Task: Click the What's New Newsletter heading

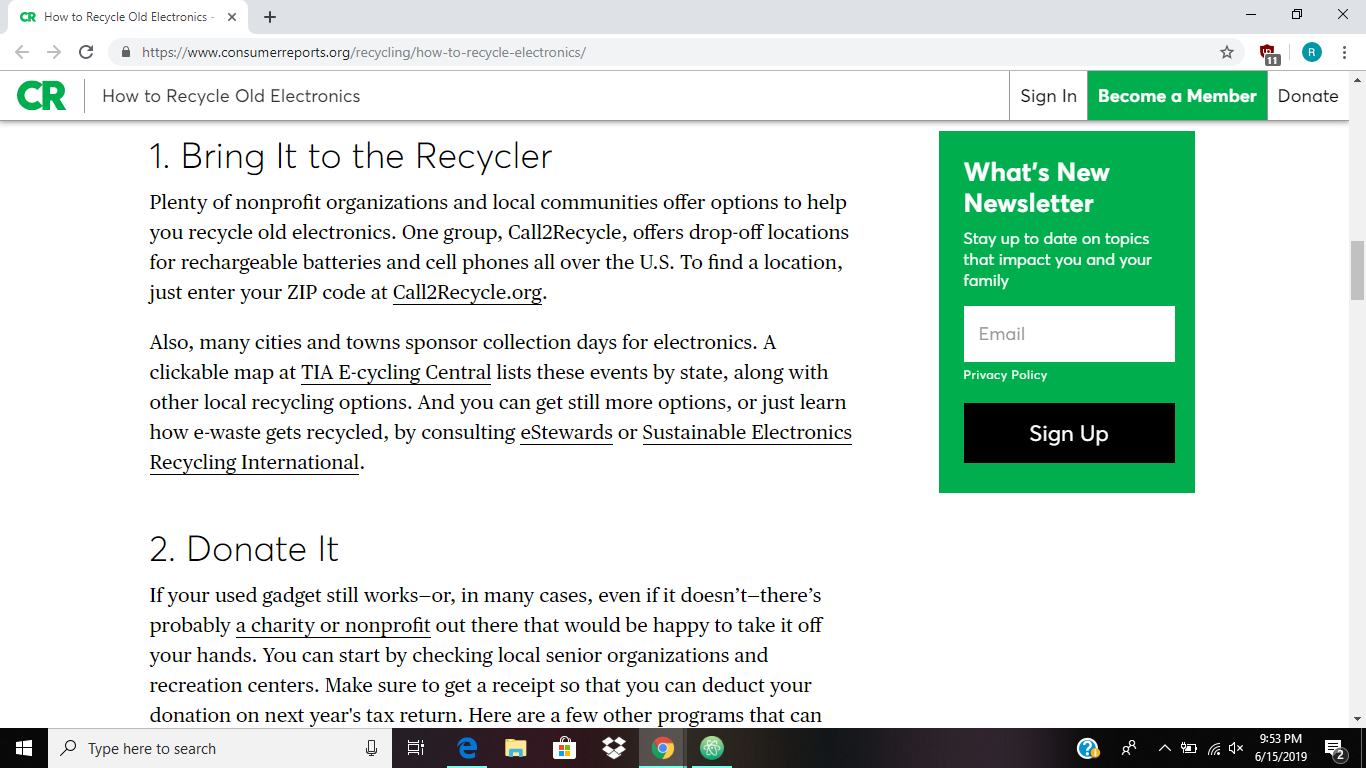Action: click(1037, 187)
